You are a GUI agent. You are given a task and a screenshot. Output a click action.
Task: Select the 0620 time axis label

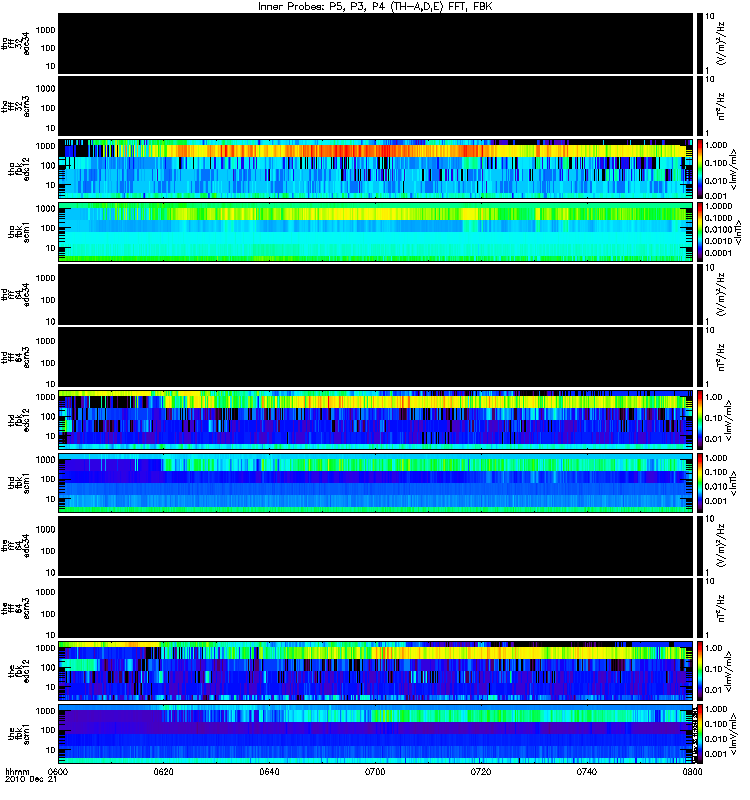(163, 771)
